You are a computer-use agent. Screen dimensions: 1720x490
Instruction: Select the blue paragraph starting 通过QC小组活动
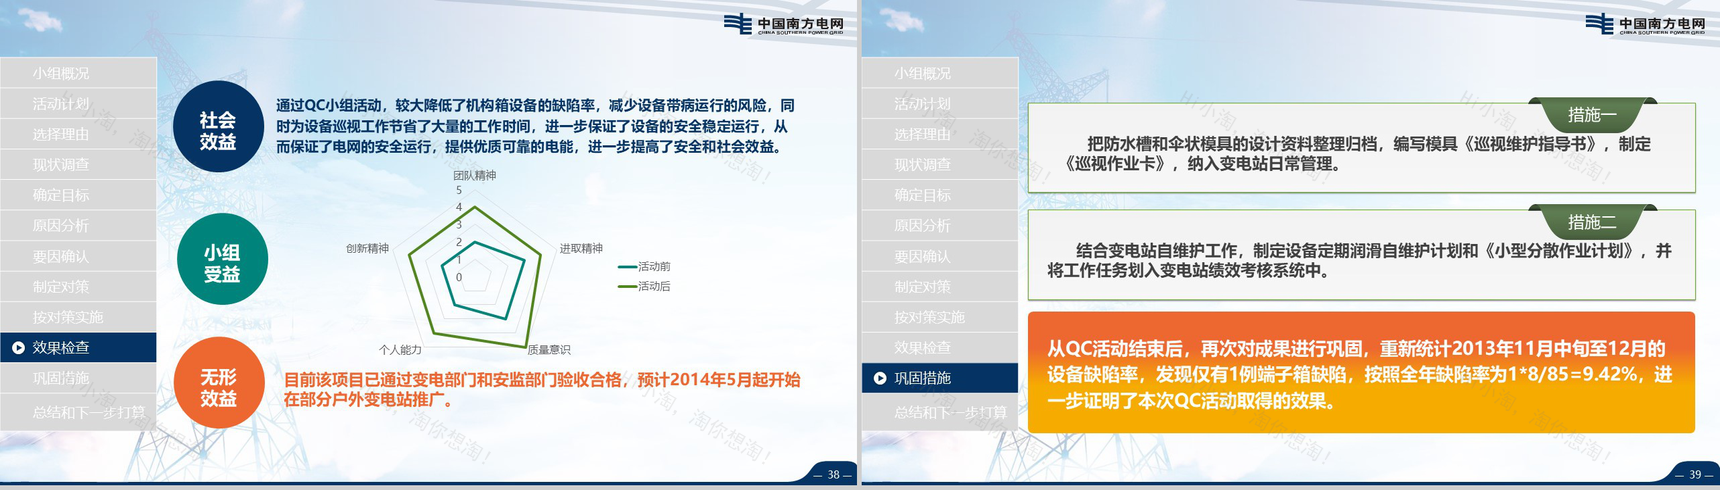click(536, 126)
